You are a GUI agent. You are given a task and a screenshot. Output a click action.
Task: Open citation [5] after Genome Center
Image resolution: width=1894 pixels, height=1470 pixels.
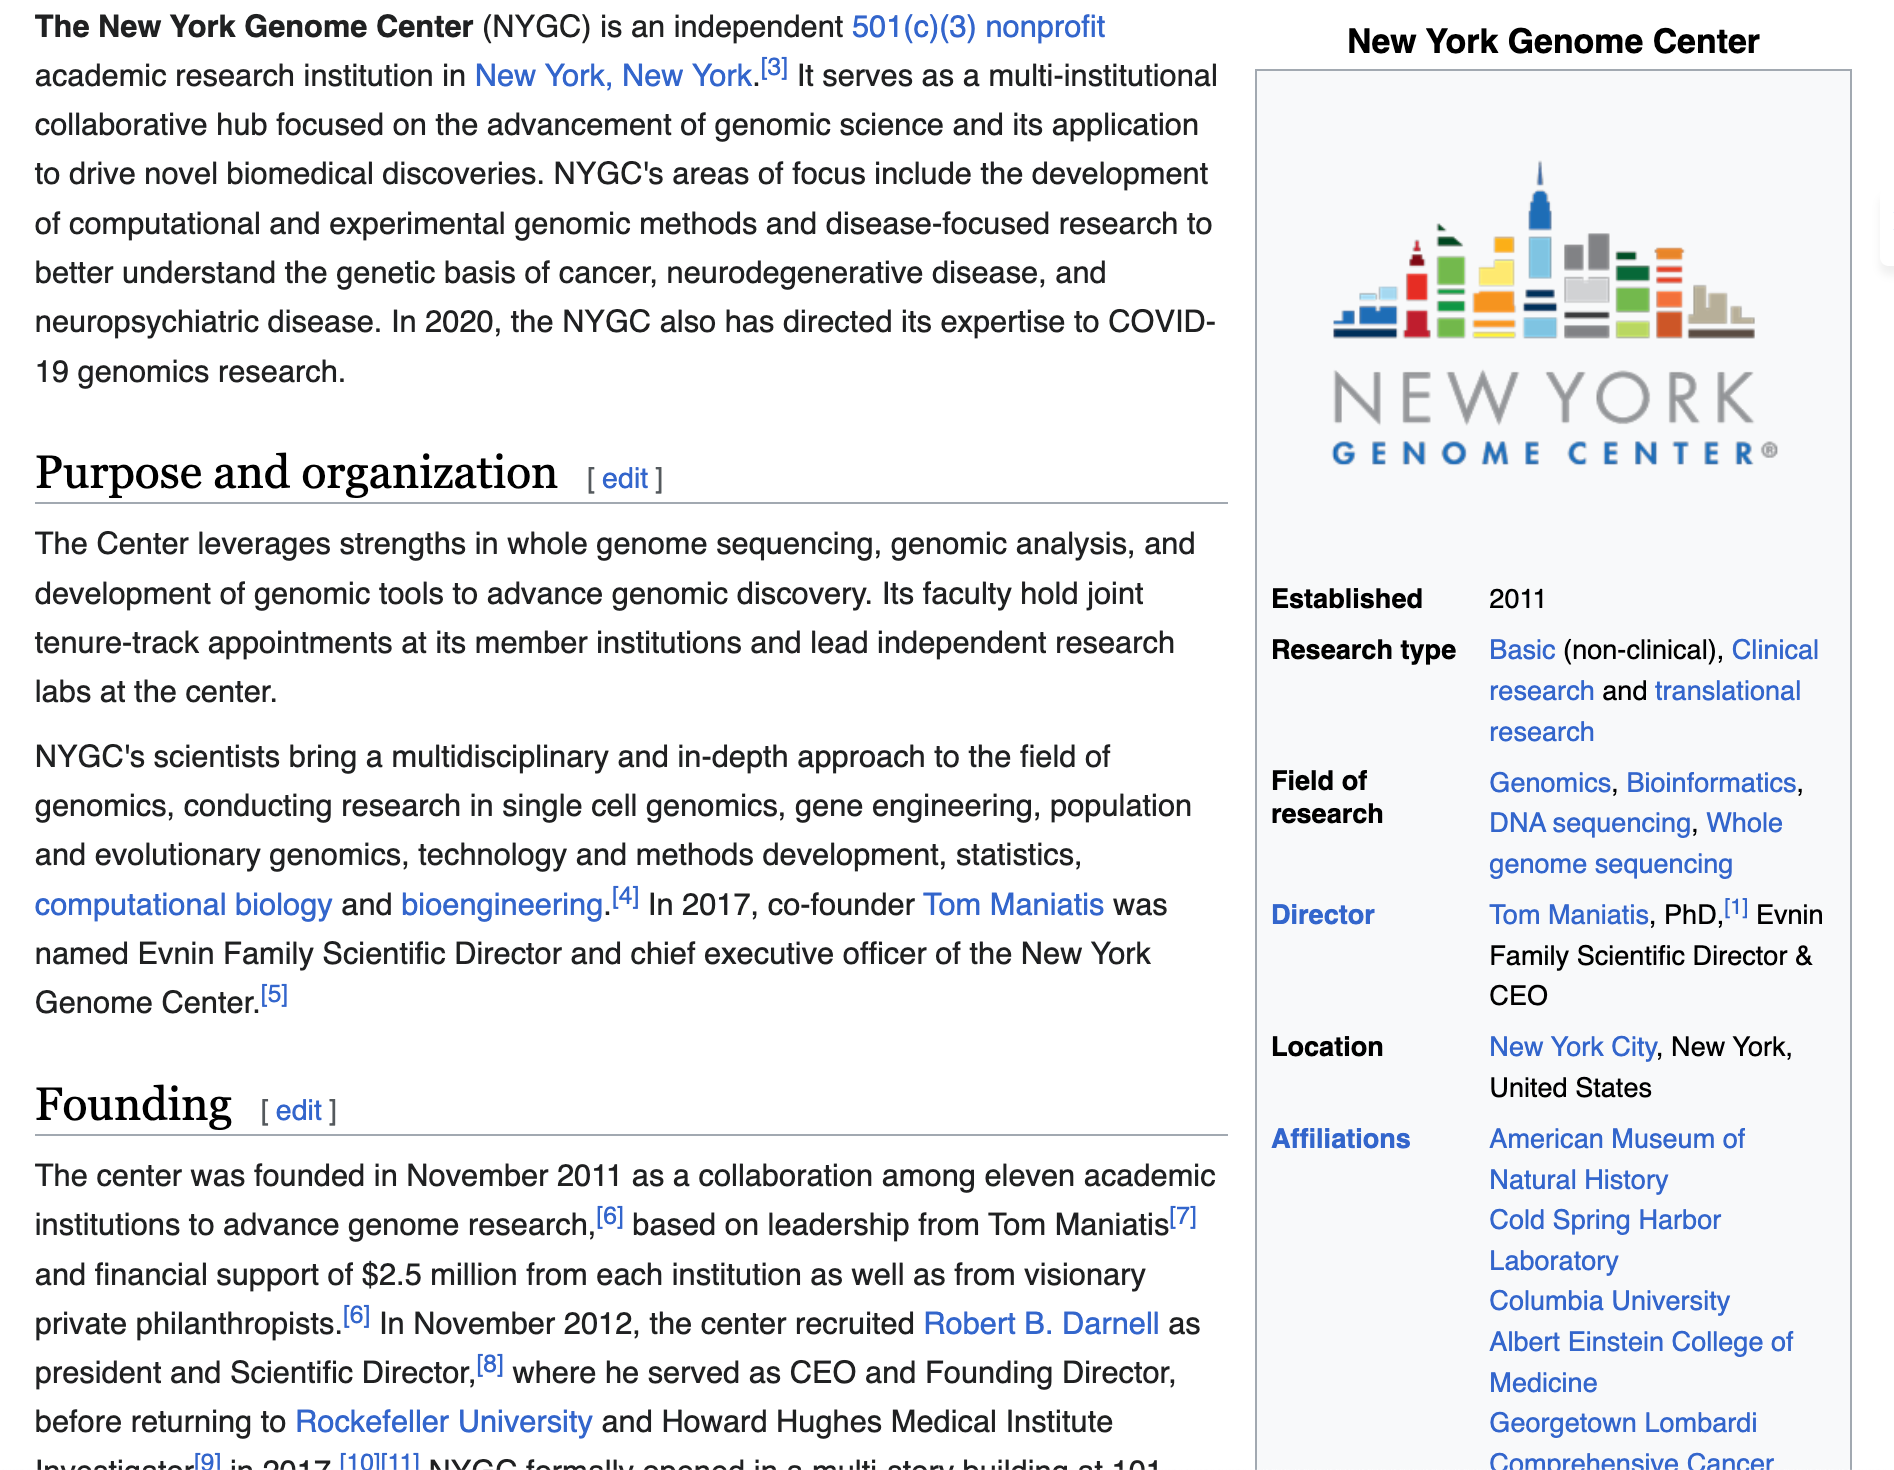click(x=274, y=995)
